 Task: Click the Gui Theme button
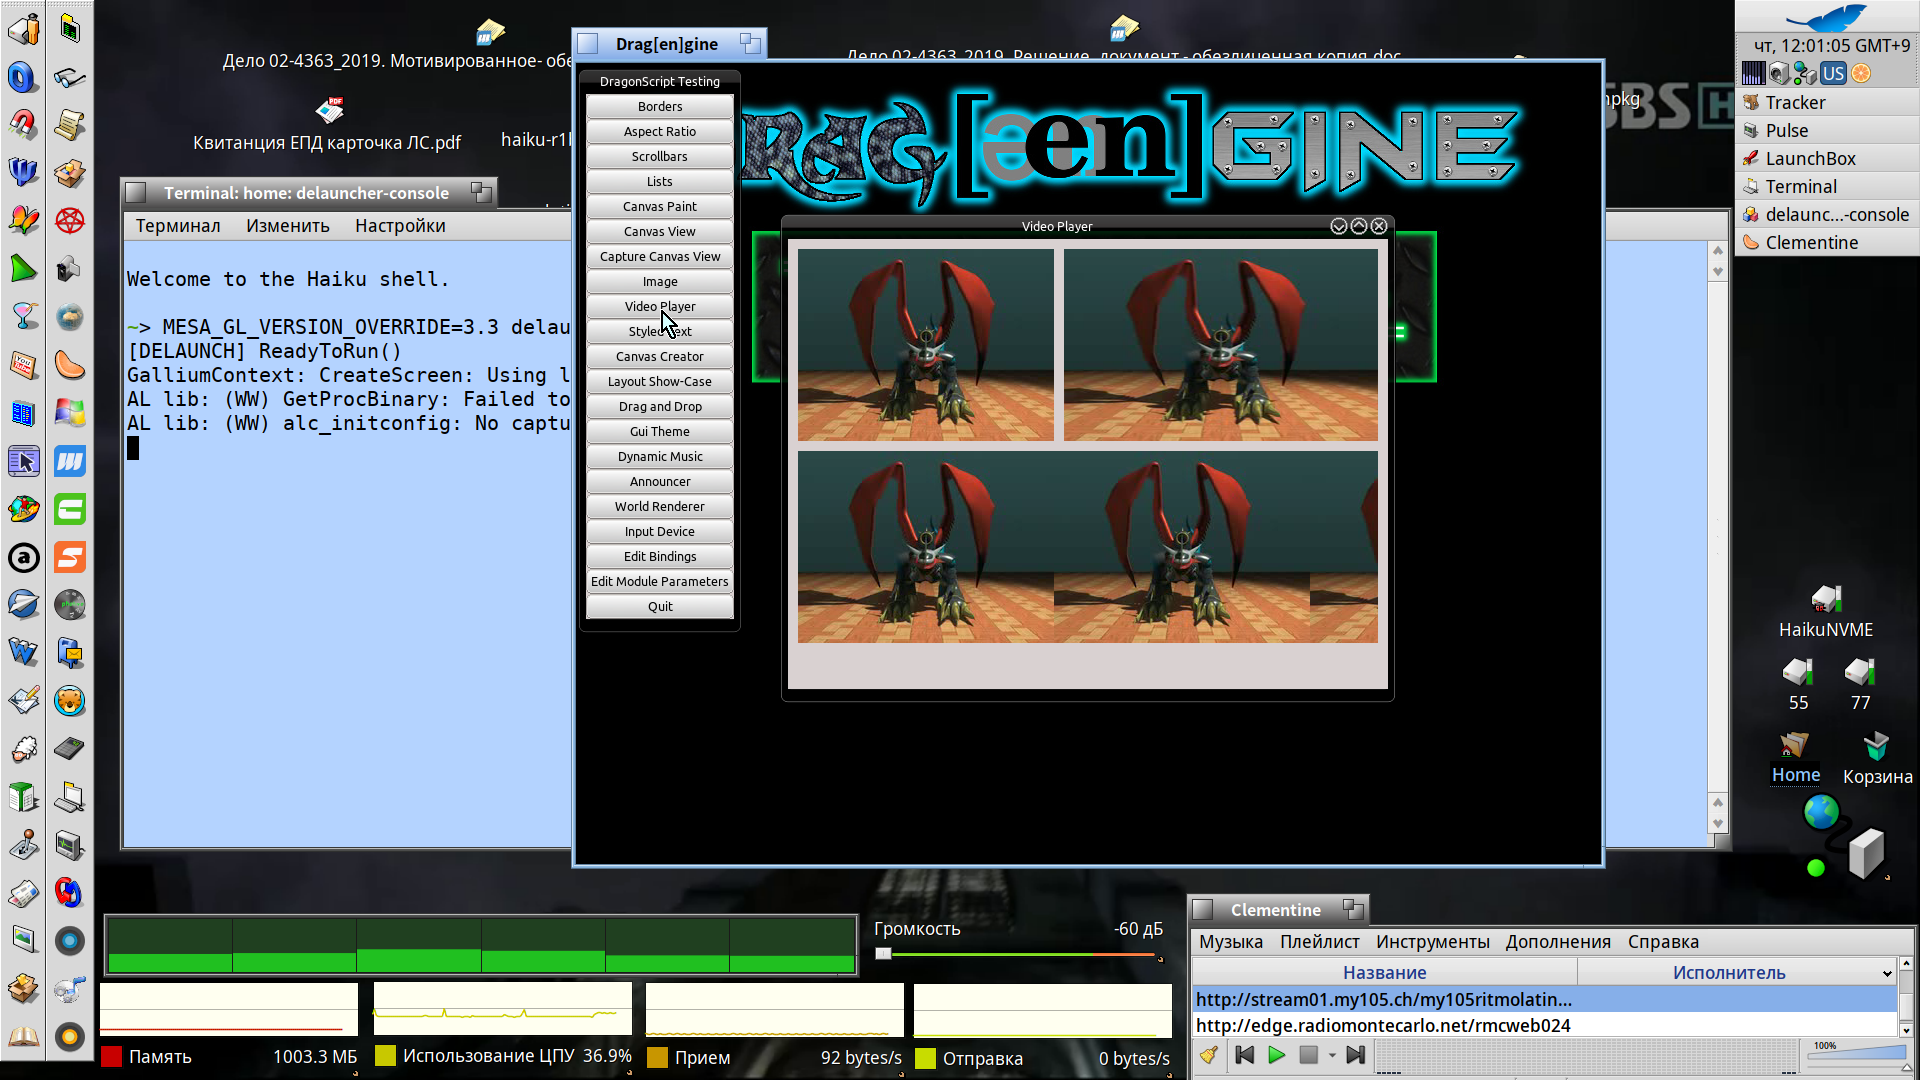click(660, 432)
